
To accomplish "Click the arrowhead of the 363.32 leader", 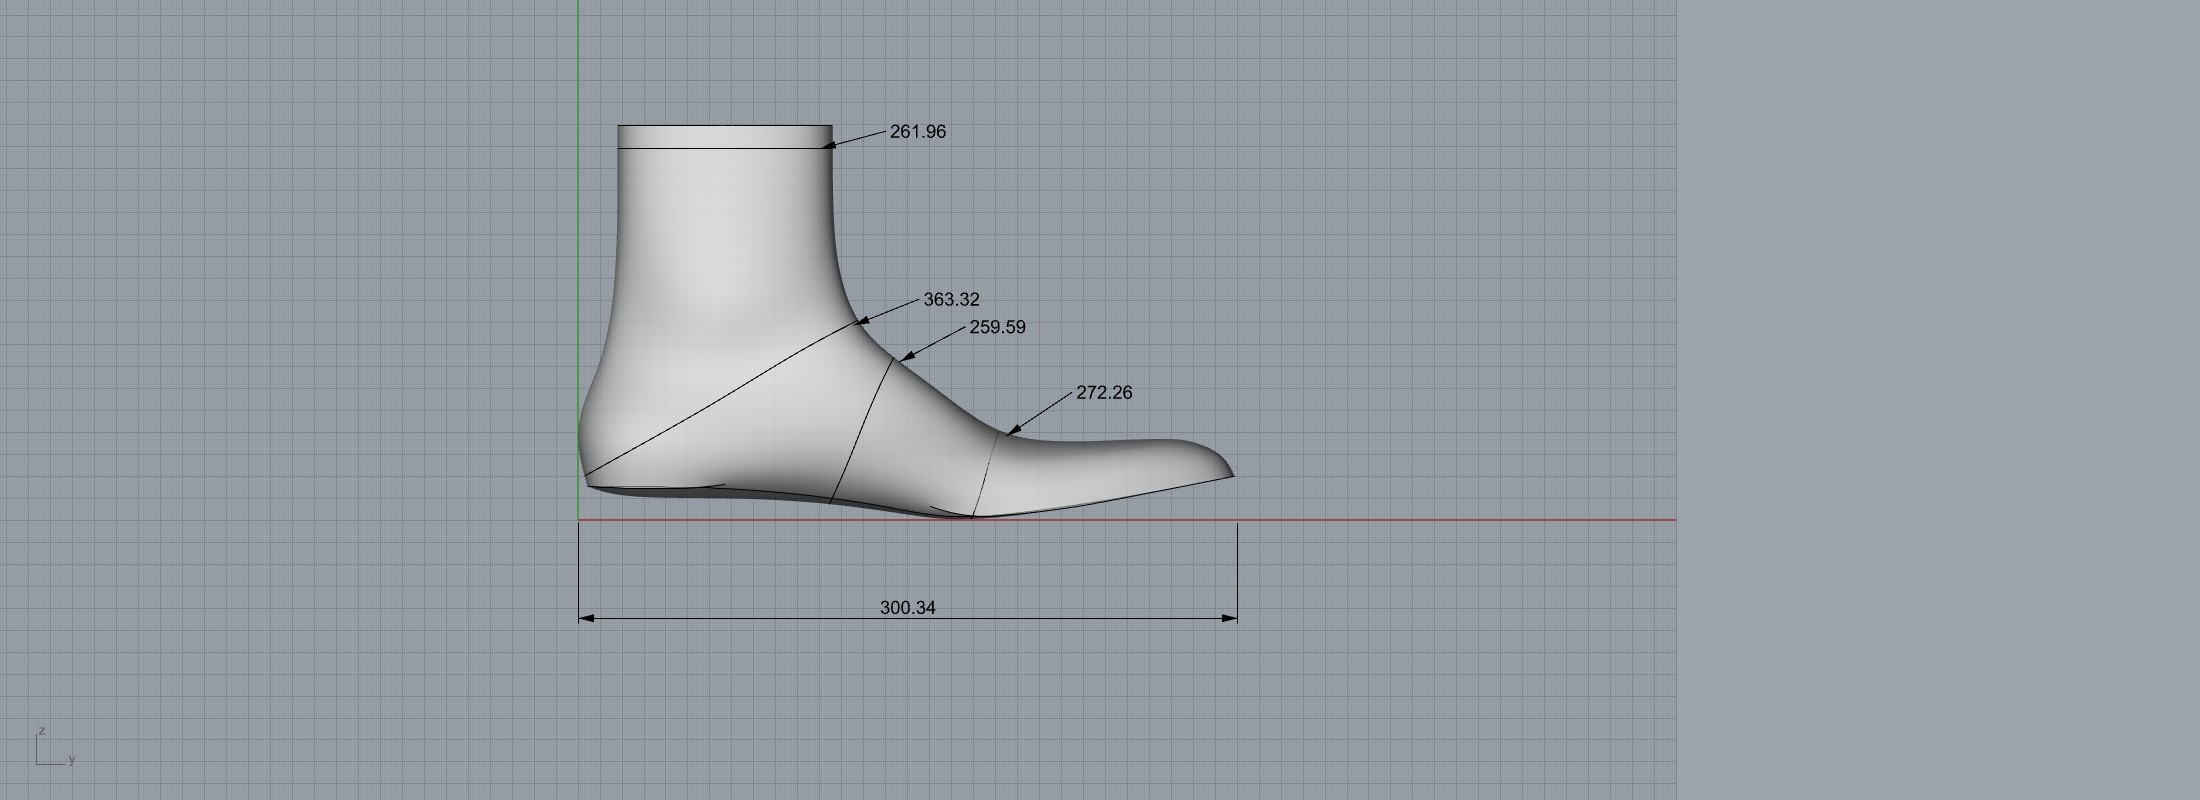I will coord(862,321).
